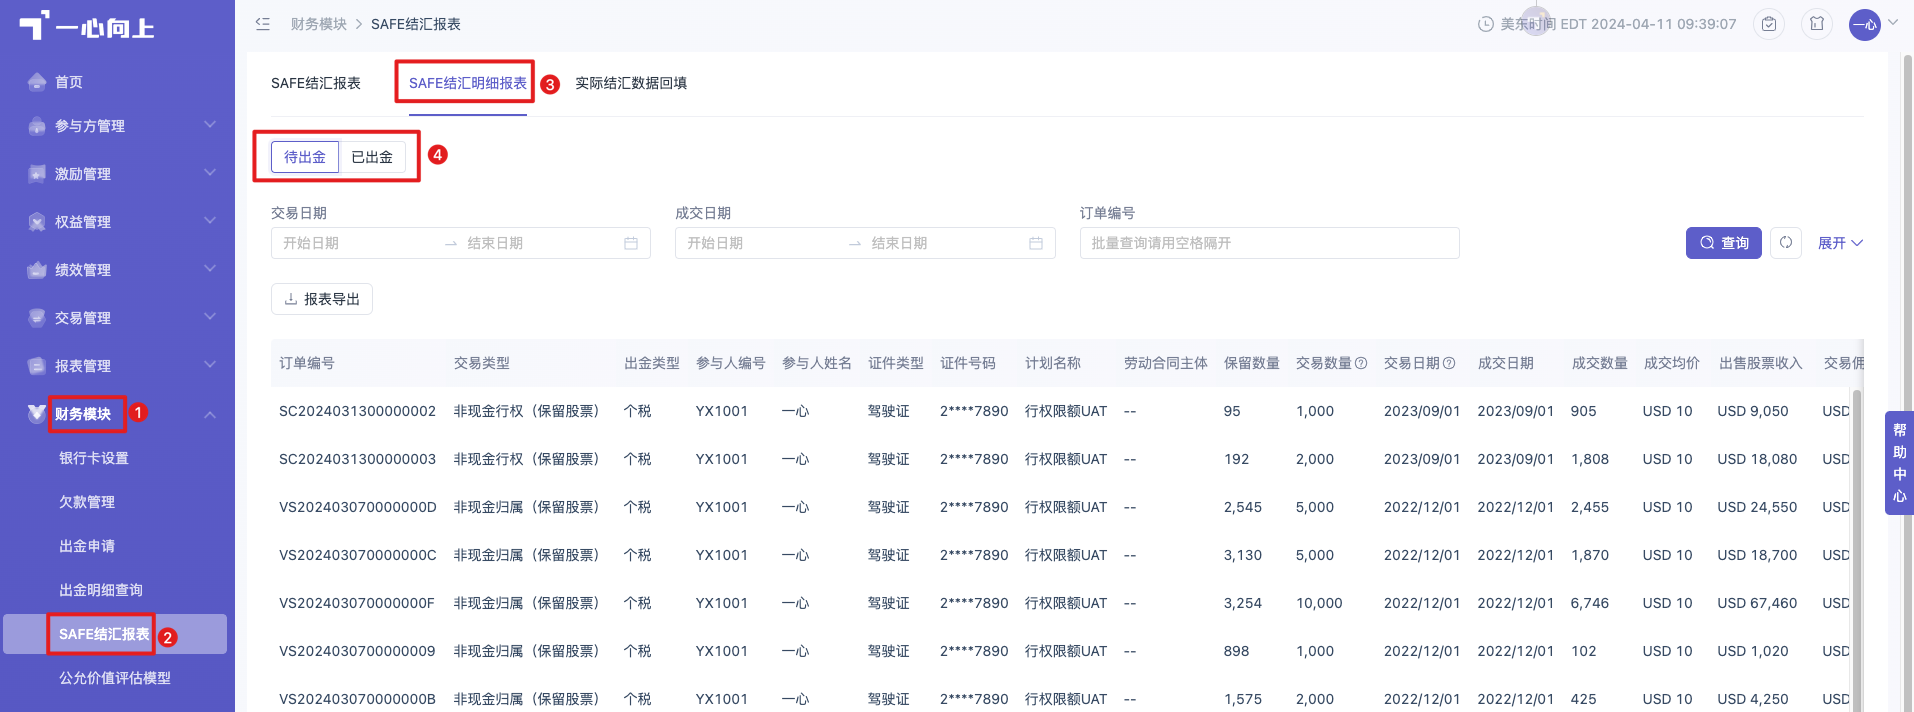Image resolution: width=1914 pixels, height=712 pixels.
Task: Click the 财务模块 shield icon
Action: point(37,414)
